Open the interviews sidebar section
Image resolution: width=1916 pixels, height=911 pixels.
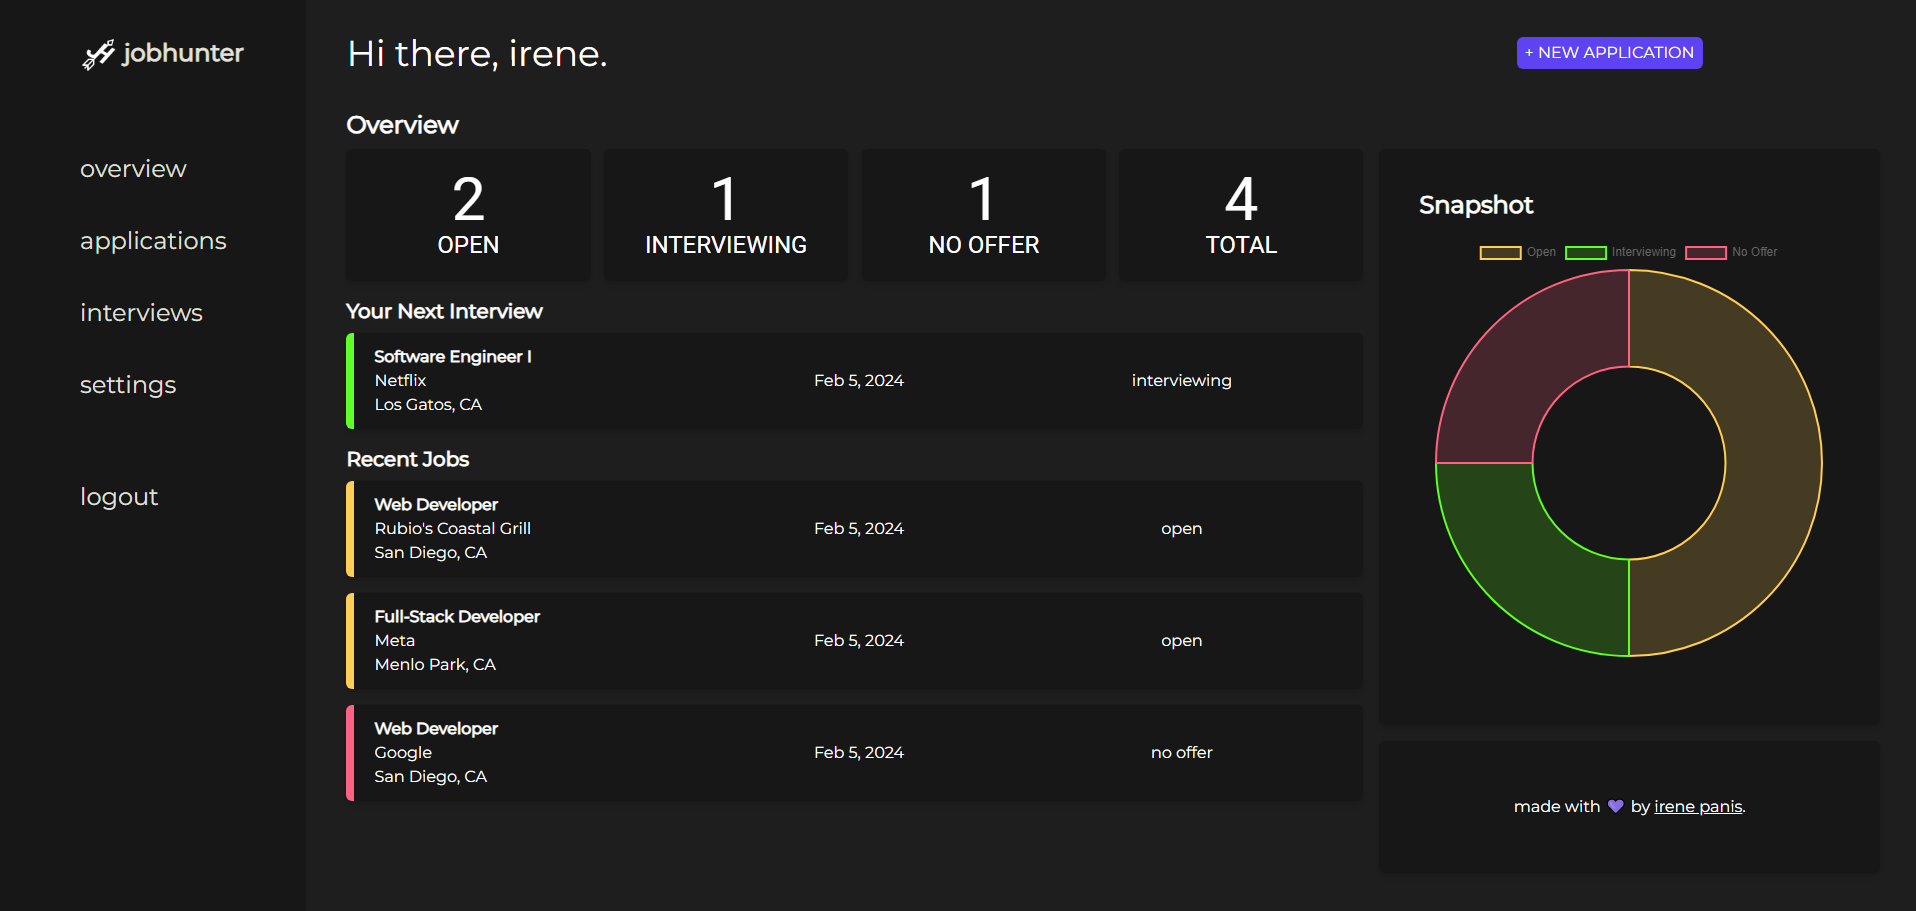point(141,313)
